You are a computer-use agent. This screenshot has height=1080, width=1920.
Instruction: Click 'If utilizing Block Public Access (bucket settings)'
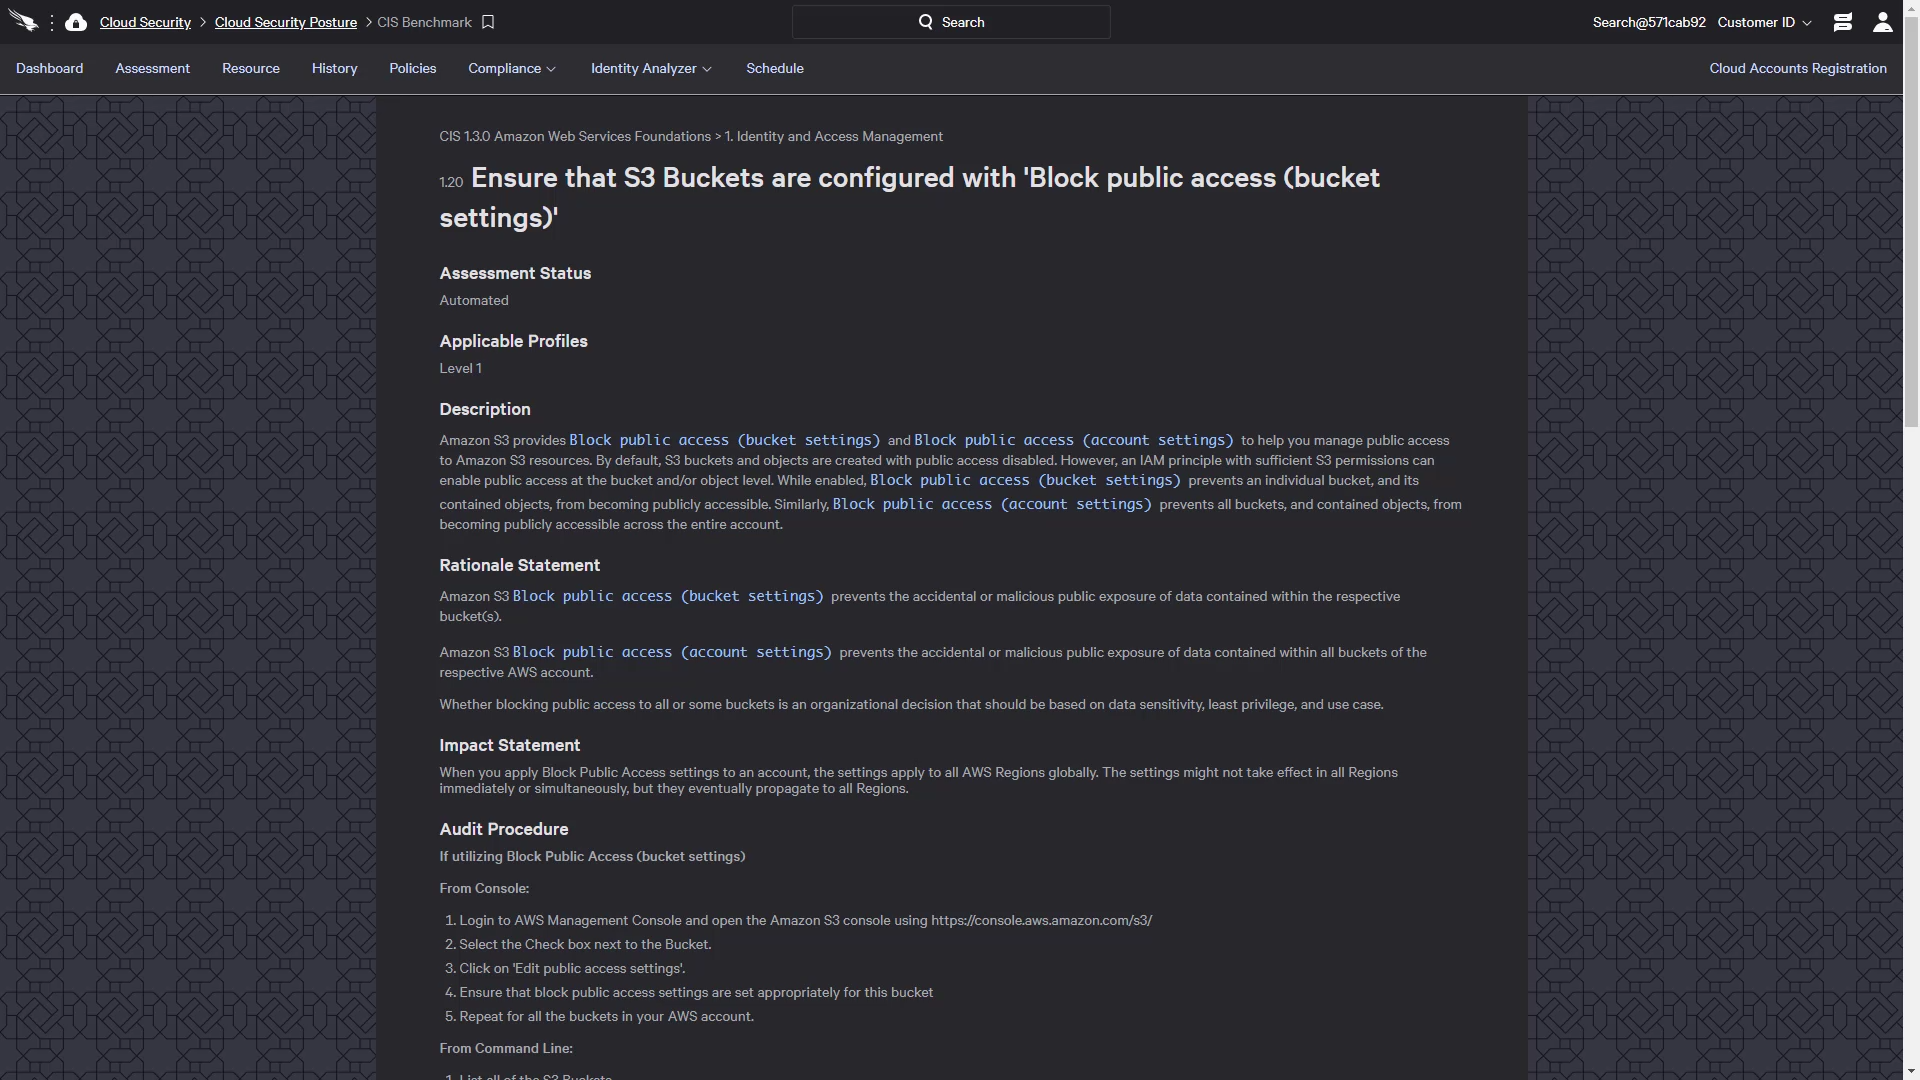click(592, 856)
